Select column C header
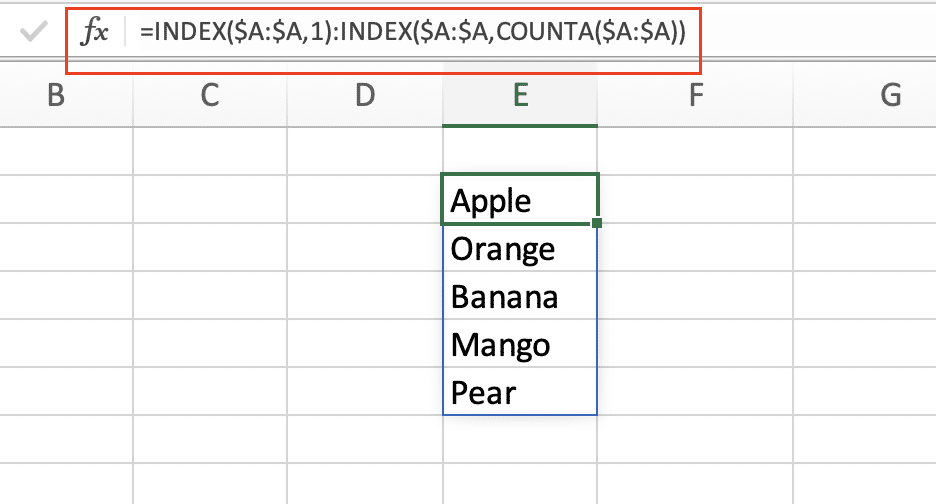Screen dimensions: 936x504 pyautogui.click(x=210, y=96)
